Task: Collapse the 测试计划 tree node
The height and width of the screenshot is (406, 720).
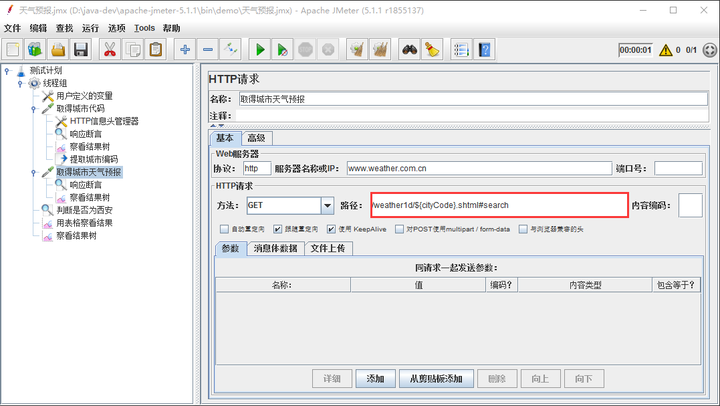Action: click(7, 71)
